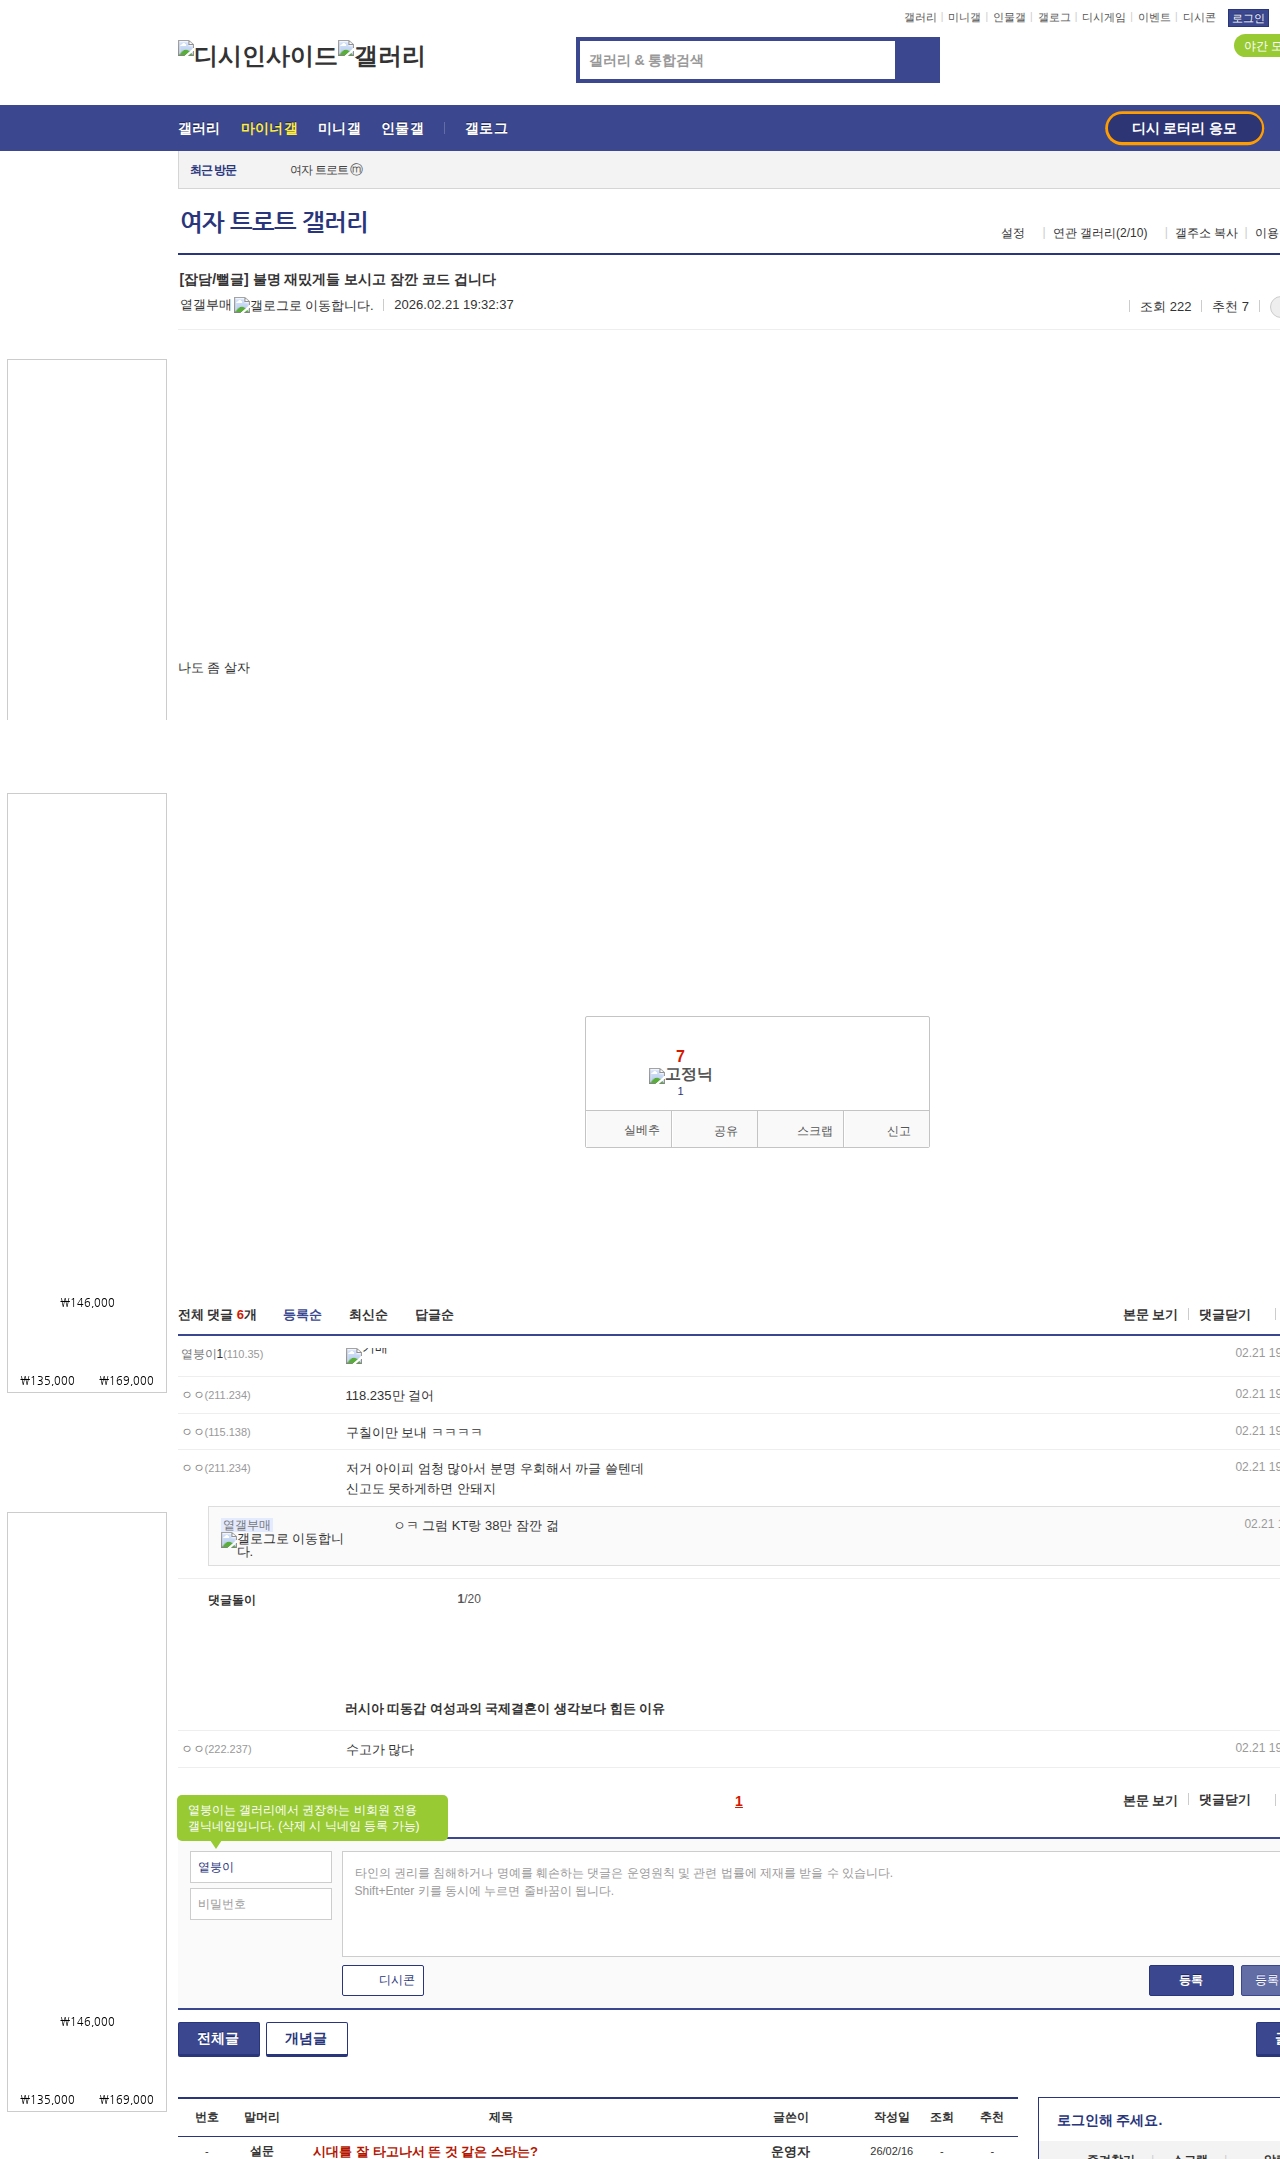1280x2159 pixels.
Task: Submit comment with the 등록 button
Action: [1191, 1980]
